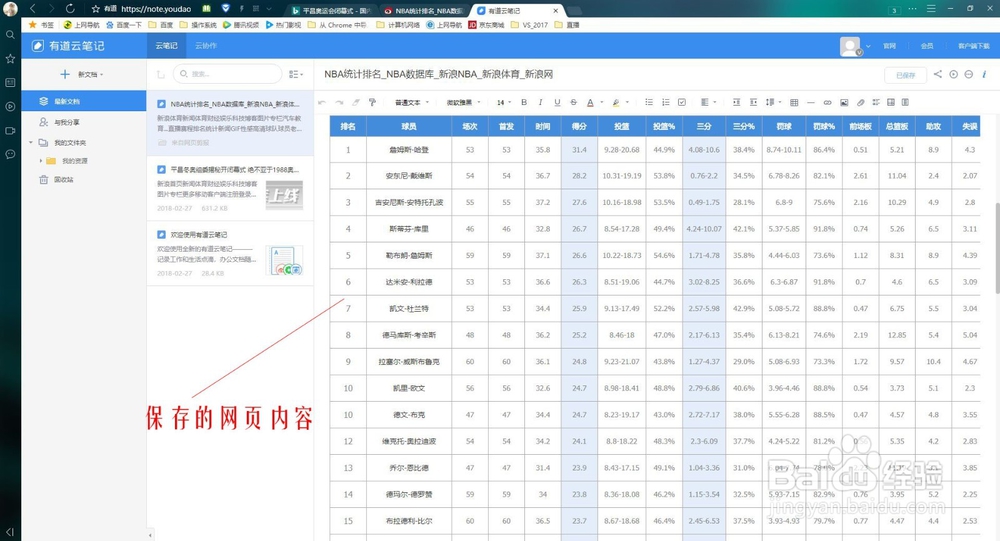Screen dimensions: 1000x541
Task: Insert a table from the toolbar
Action: (794, 102)
